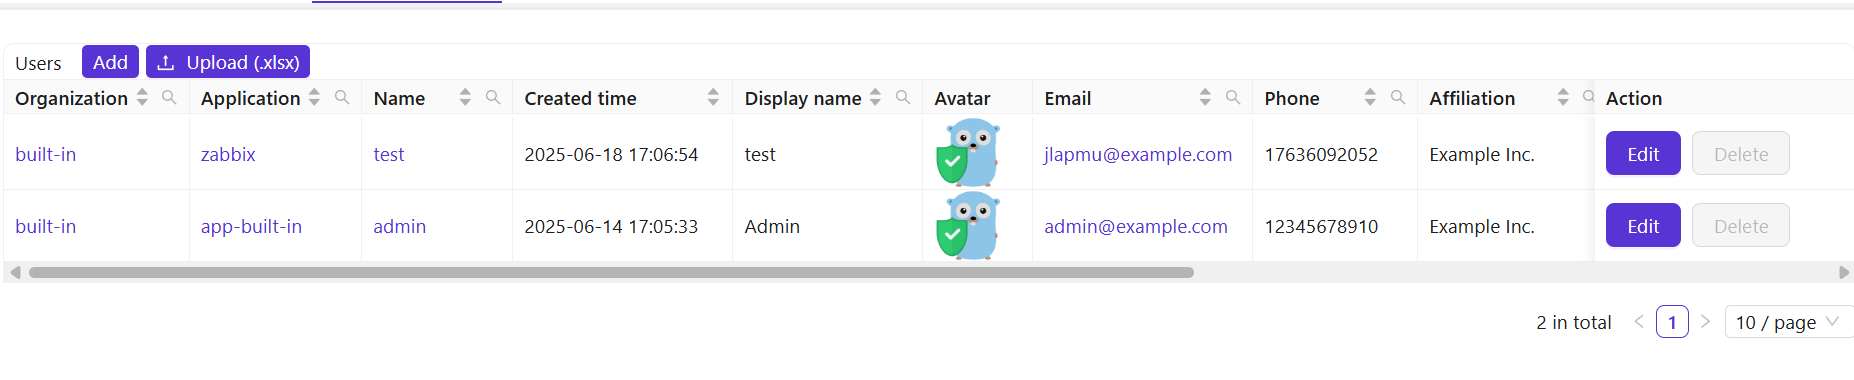Screen dimensions: 1854x380
Task: Open search filter for Phone column
Action: point(1398,97)
